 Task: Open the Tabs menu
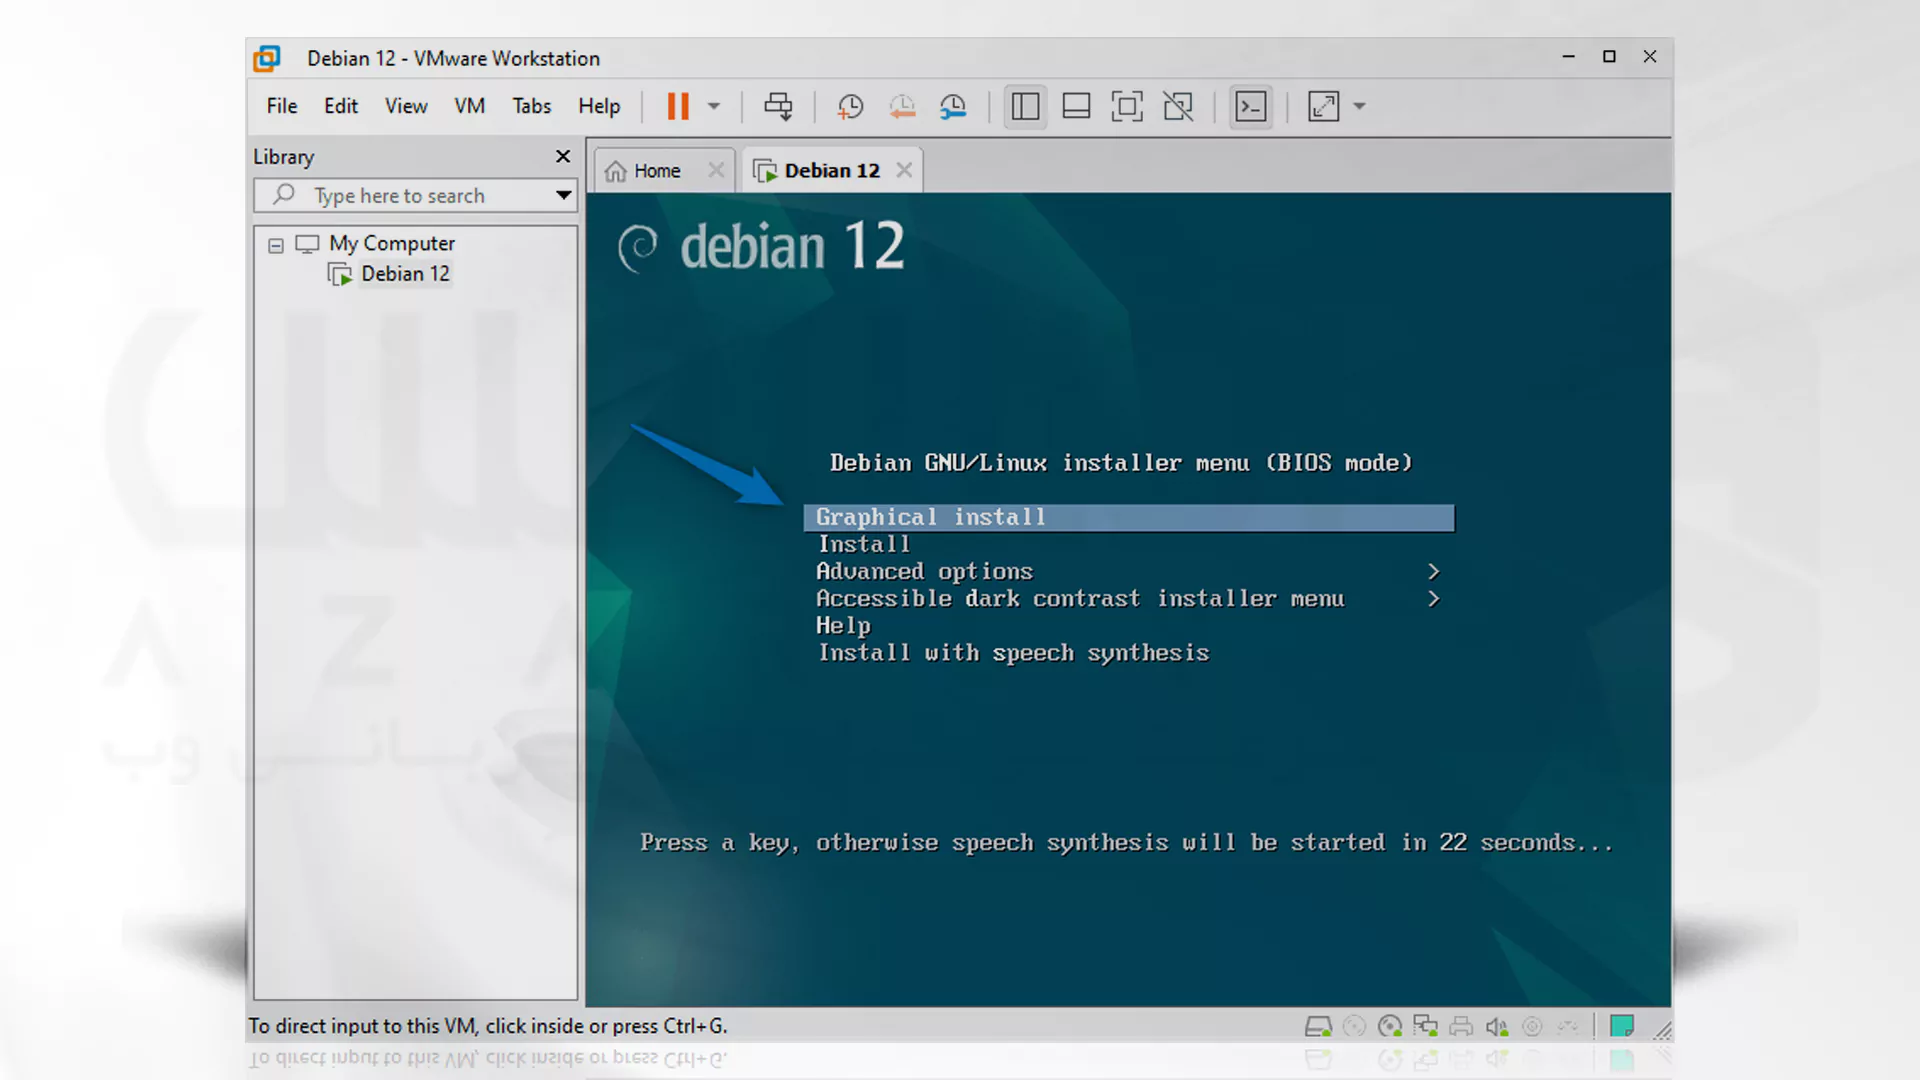(531, 106)
